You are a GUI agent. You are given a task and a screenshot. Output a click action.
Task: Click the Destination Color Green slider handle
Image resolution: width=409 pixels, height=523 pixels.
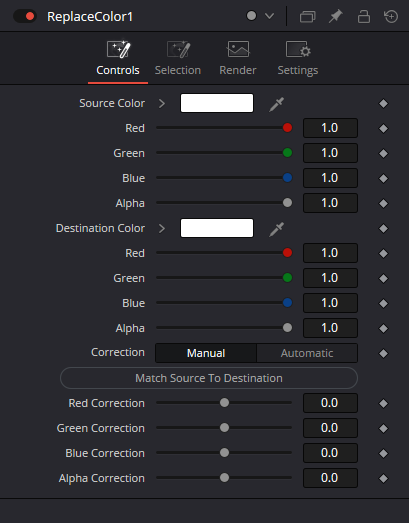pyautogui.click(x=287, y=278)
